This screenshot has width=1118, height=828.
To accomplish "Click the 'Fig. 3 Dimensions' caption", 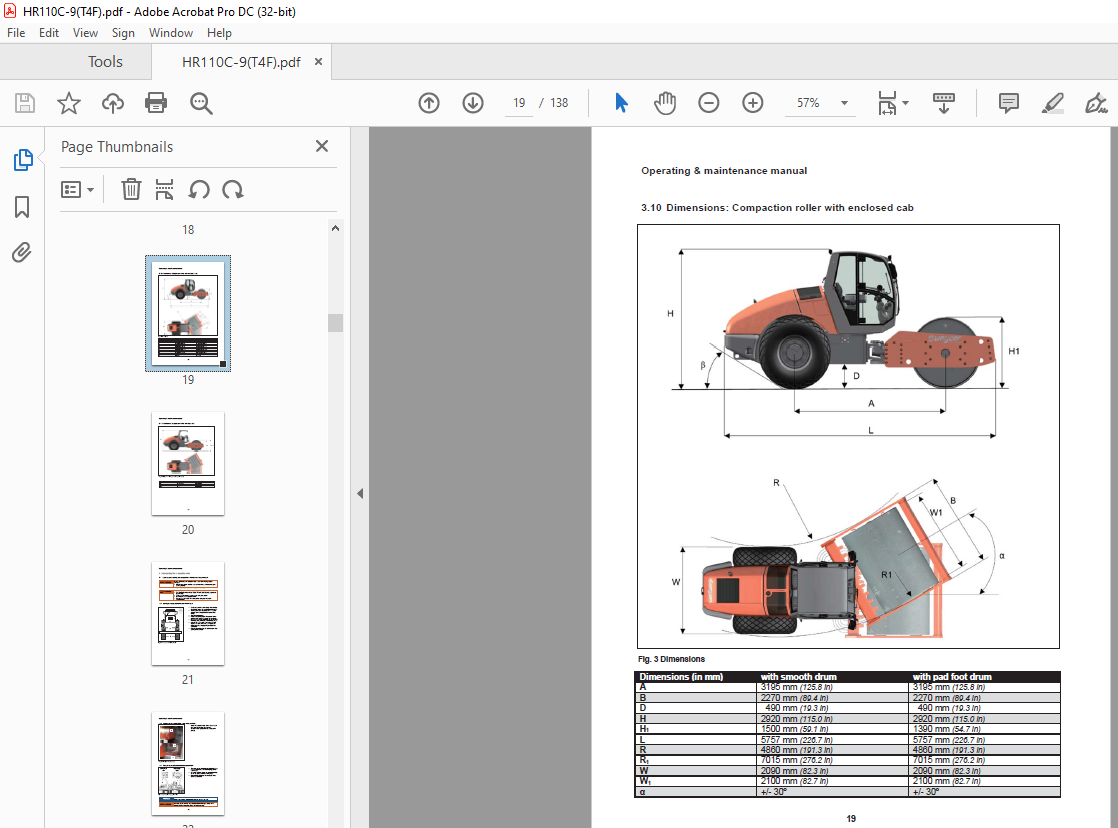I will click(671, 660).
